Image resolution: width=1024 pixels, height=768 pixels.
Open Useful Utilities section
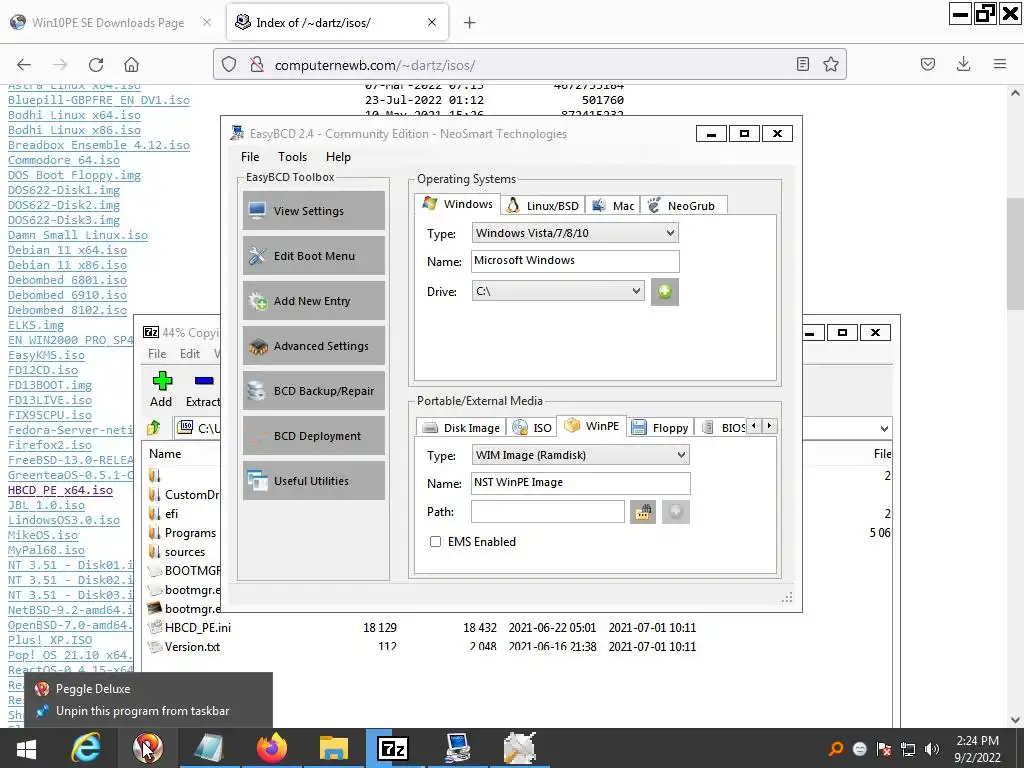(313, 481)
